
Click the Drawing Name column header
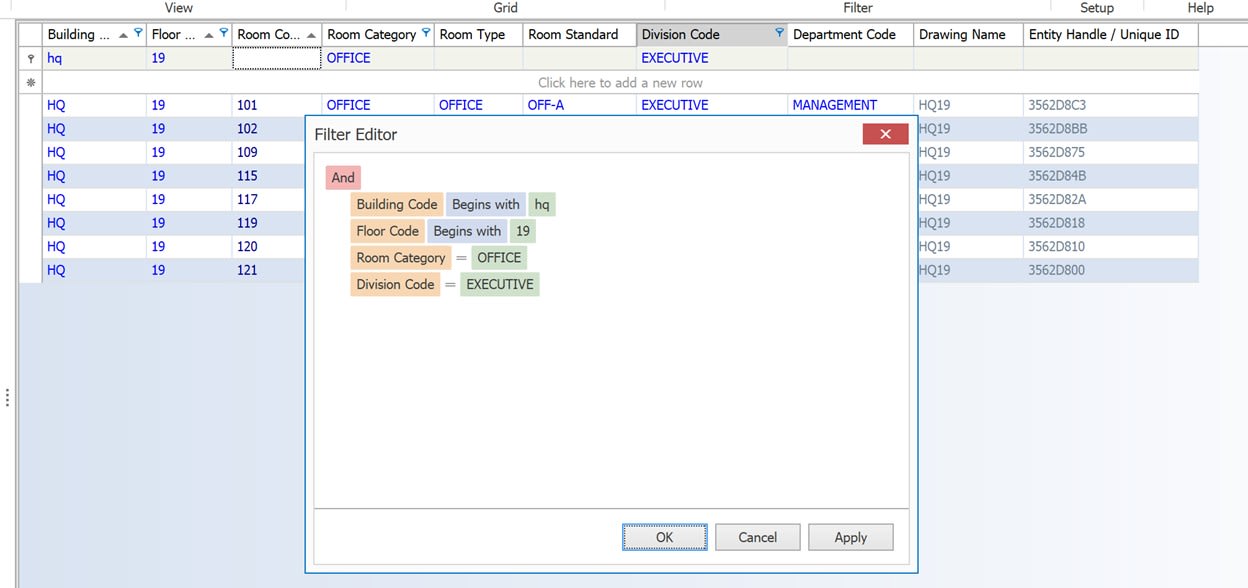coord(968,34)
